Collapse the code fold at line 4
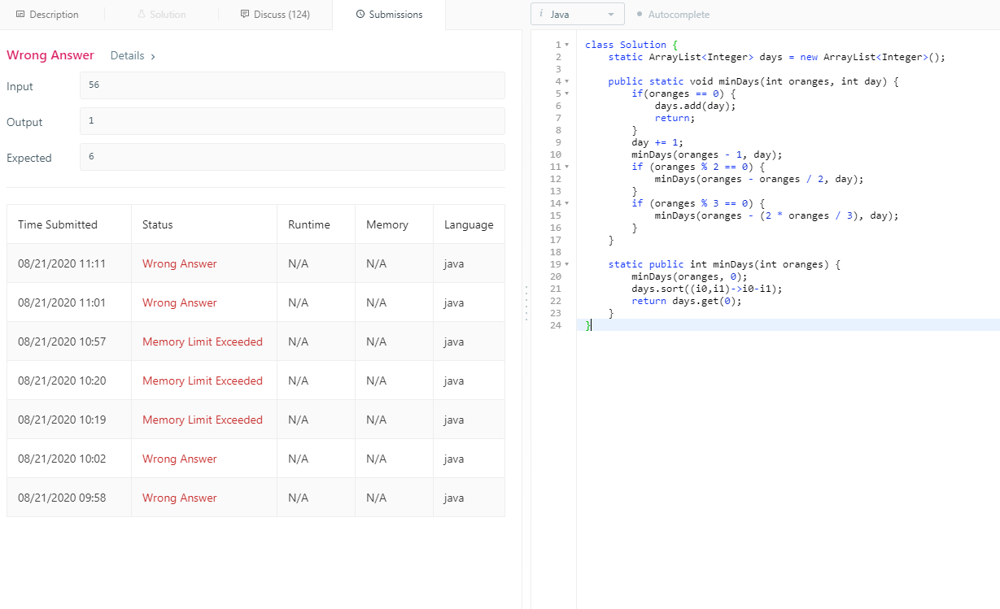 tap(567, 81)
